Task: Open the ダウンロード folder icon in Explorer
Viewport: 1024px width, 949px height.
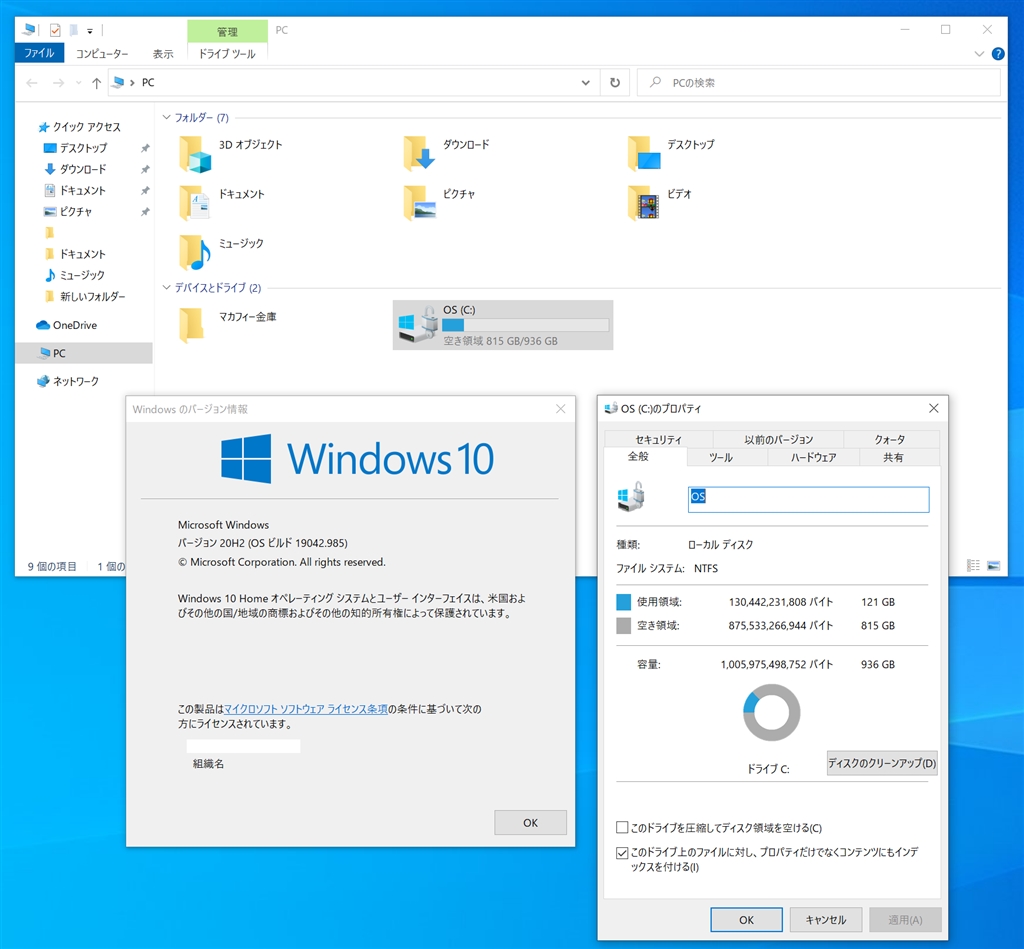Action: 419,153
